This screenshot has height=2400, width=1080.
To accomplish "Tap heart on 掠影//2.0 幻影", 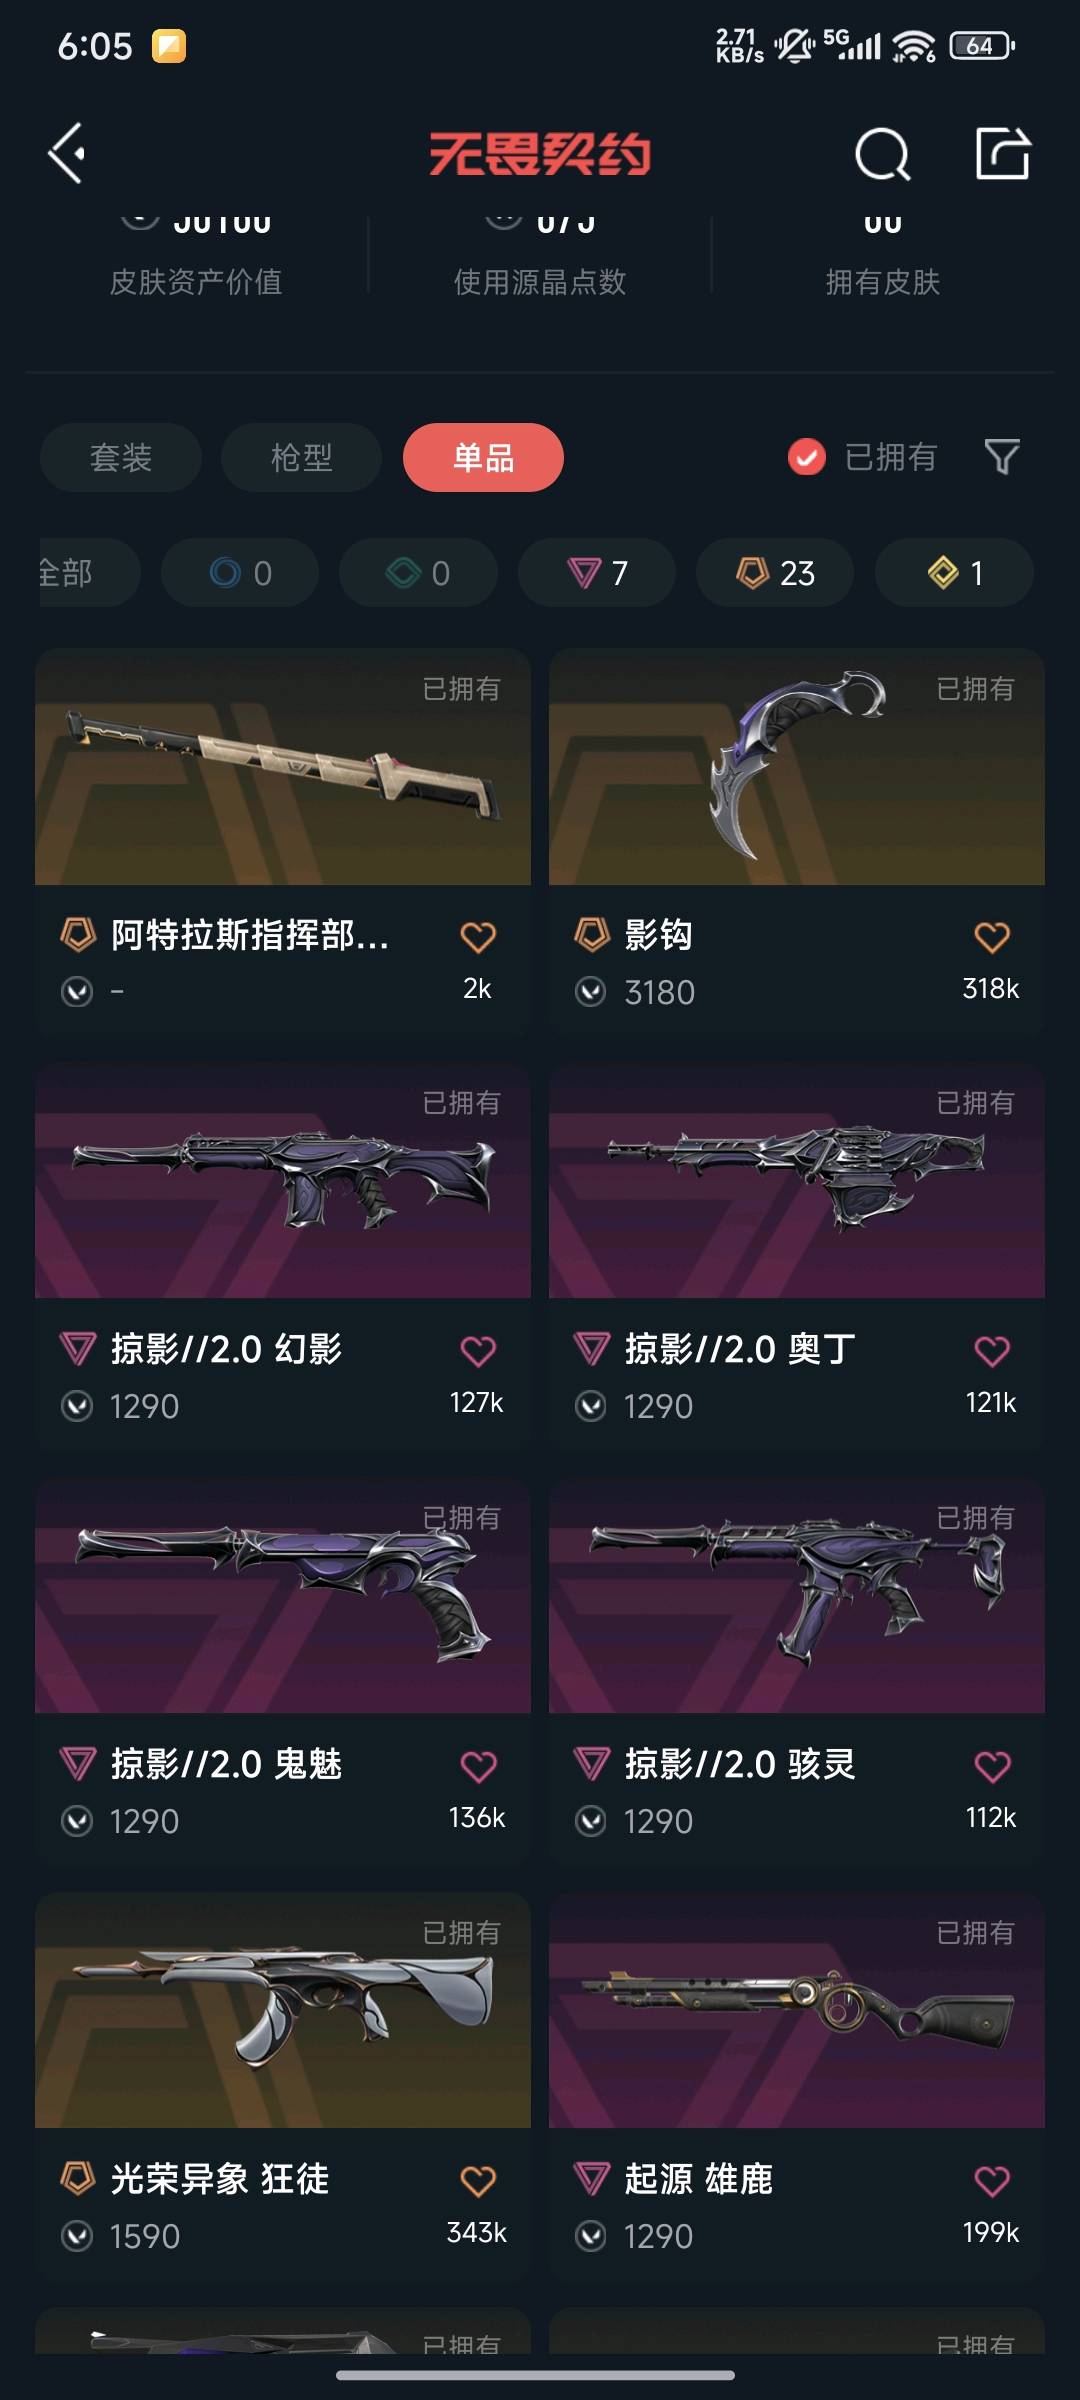I will (x=478, y=1350).
